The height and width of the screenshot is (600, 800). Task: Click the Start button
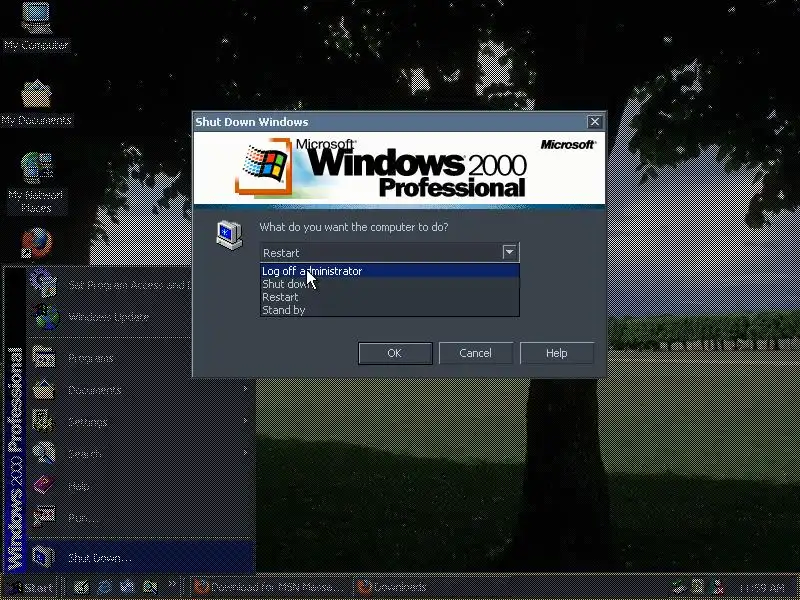tap(32, 587)
